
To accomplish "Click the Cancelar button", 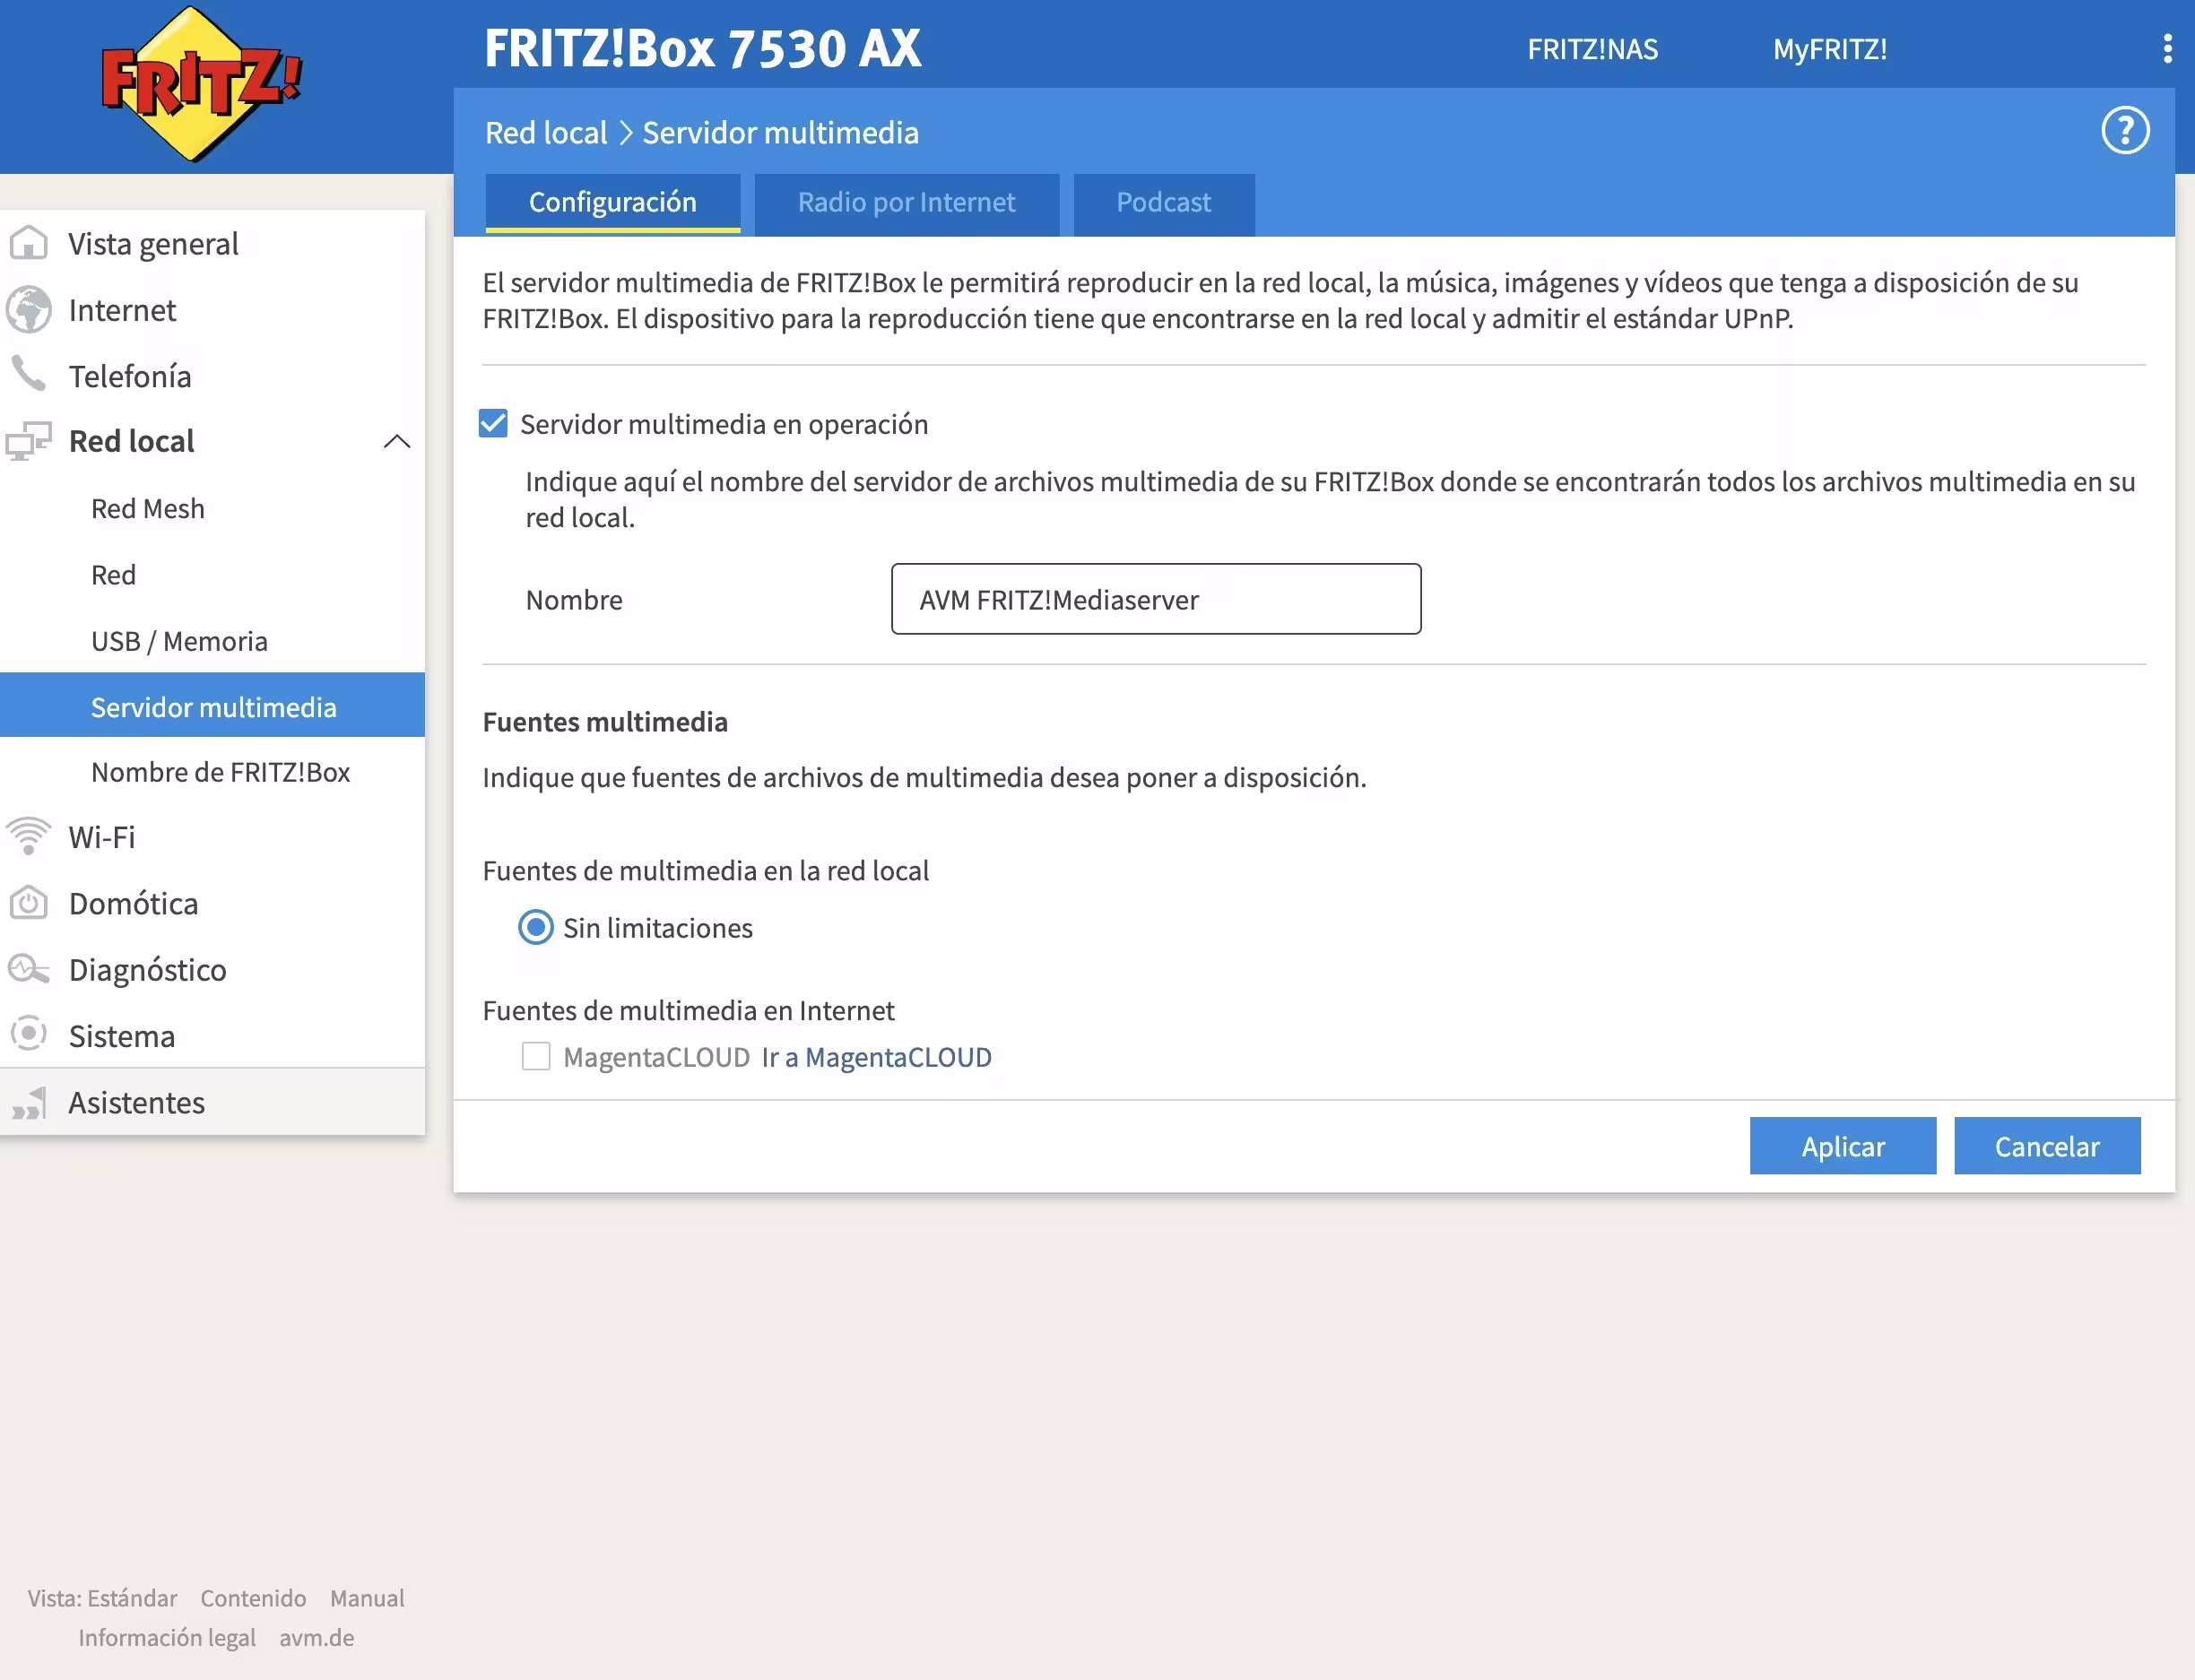I will 2047,1145.
